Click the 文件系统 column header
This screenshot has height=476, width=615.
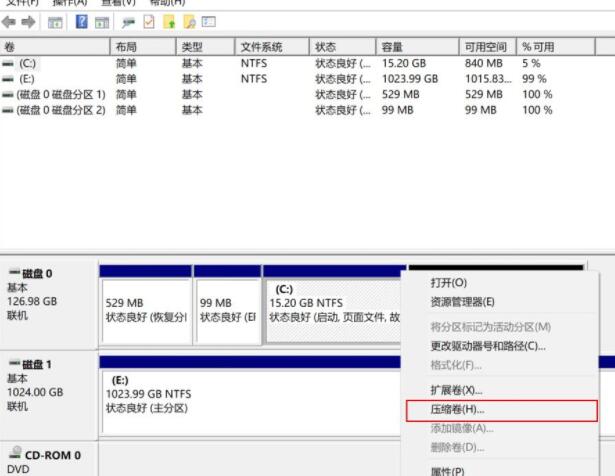(x=261, y=47)
